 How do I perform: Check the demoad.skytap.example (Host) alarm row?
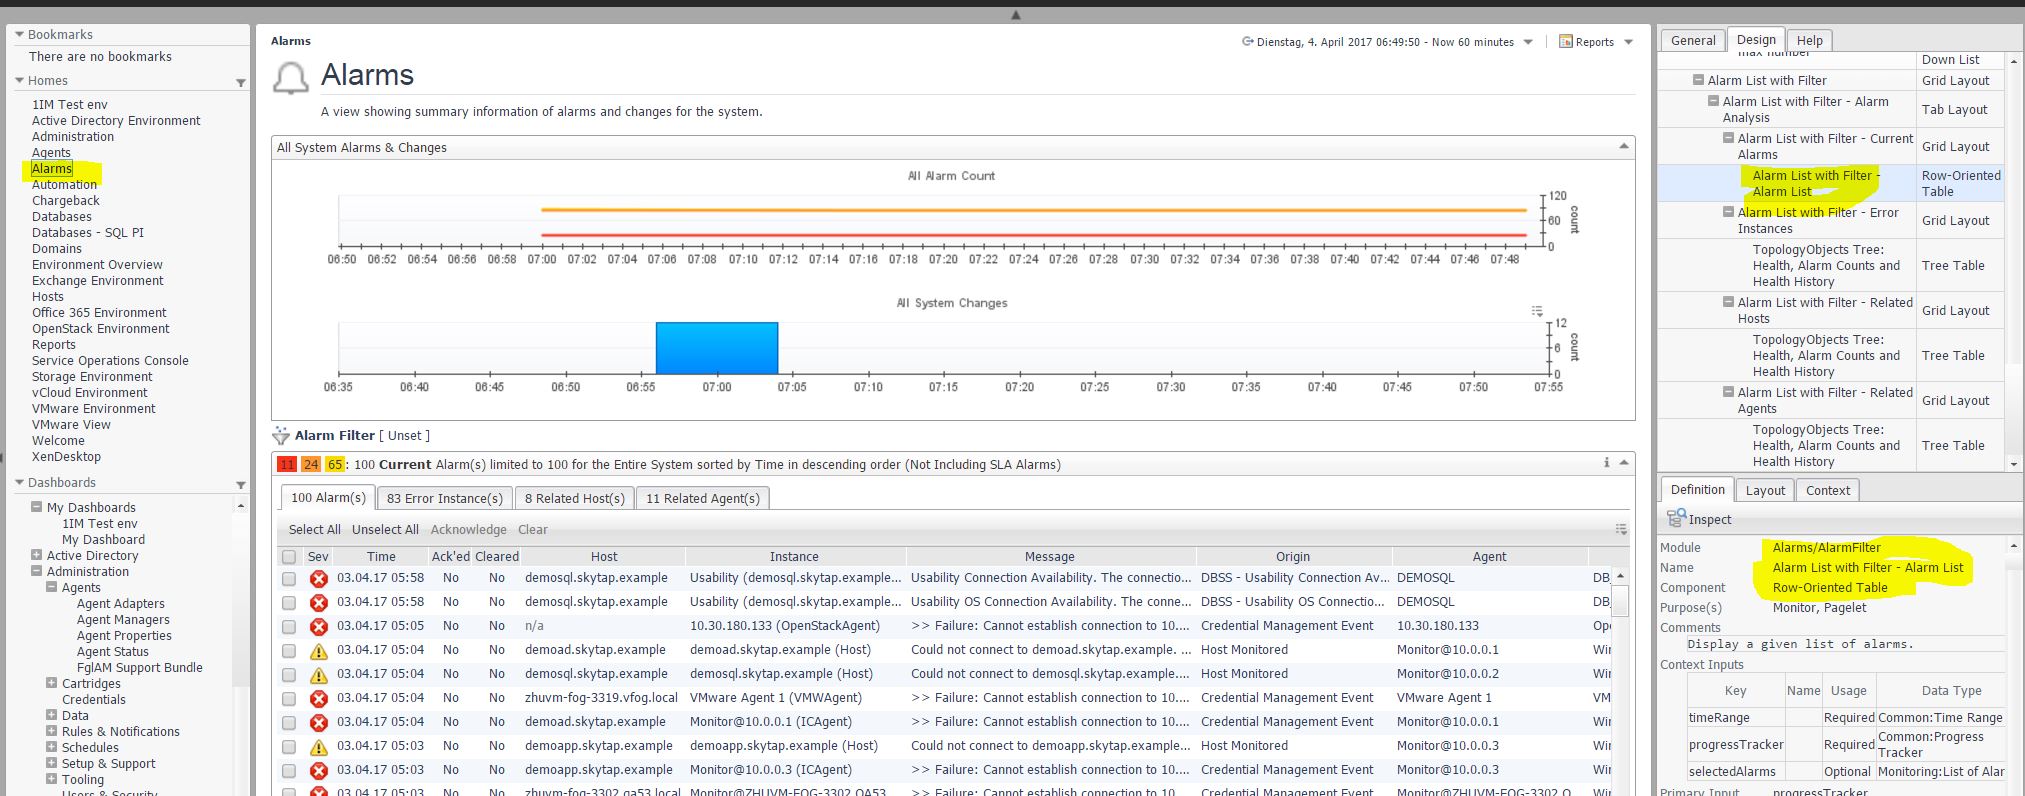pos(289,650)
